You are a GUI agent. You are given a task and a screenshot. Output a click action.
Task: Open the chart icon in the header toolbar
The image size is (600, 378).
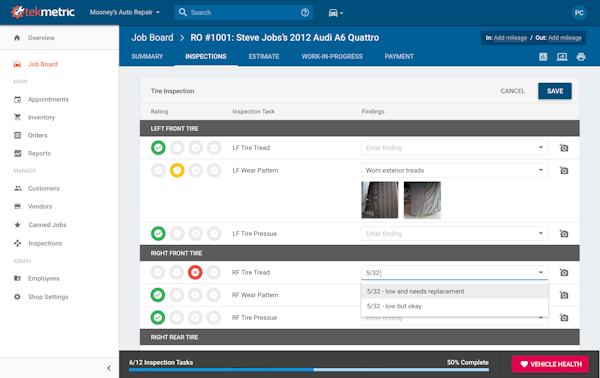[543, 57]
